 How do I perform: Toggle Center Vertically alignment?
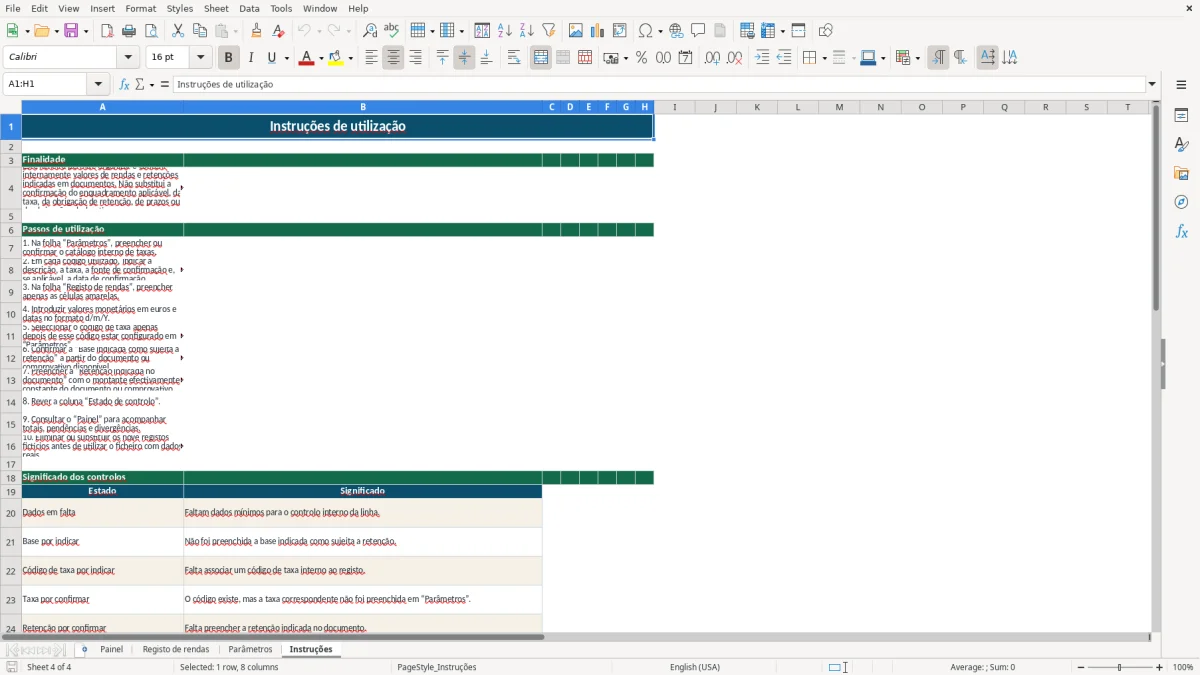pos(464,58)
